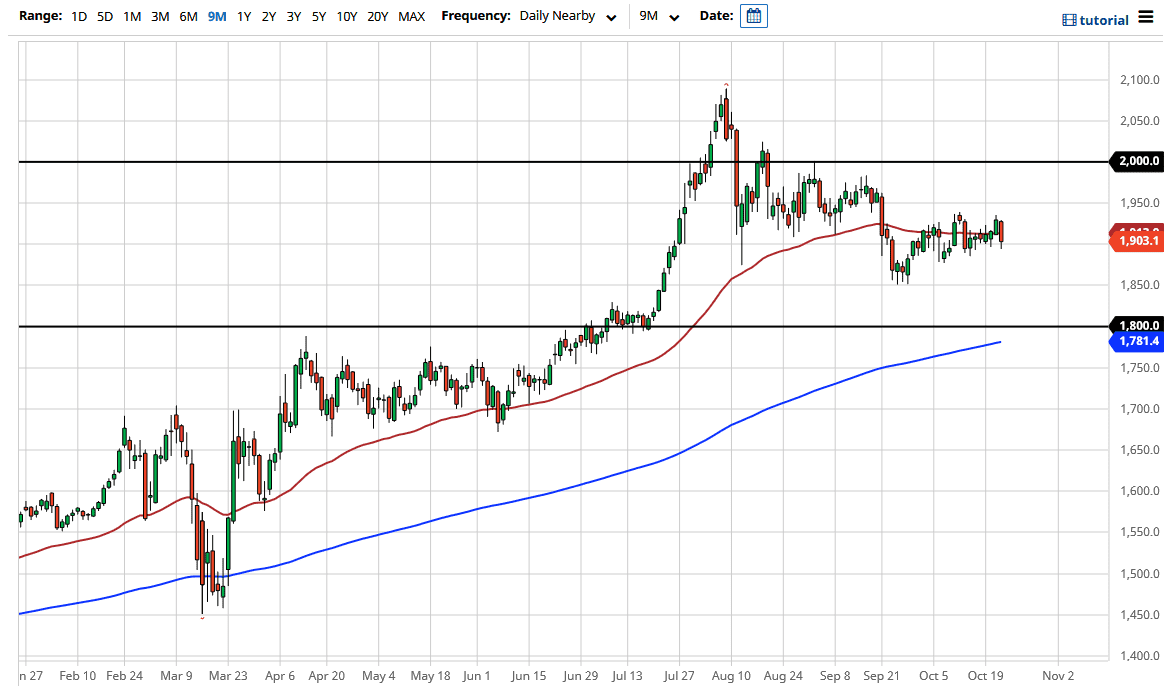
Task: Click the Oct 19 date axis label
Action: pos(985,675)
